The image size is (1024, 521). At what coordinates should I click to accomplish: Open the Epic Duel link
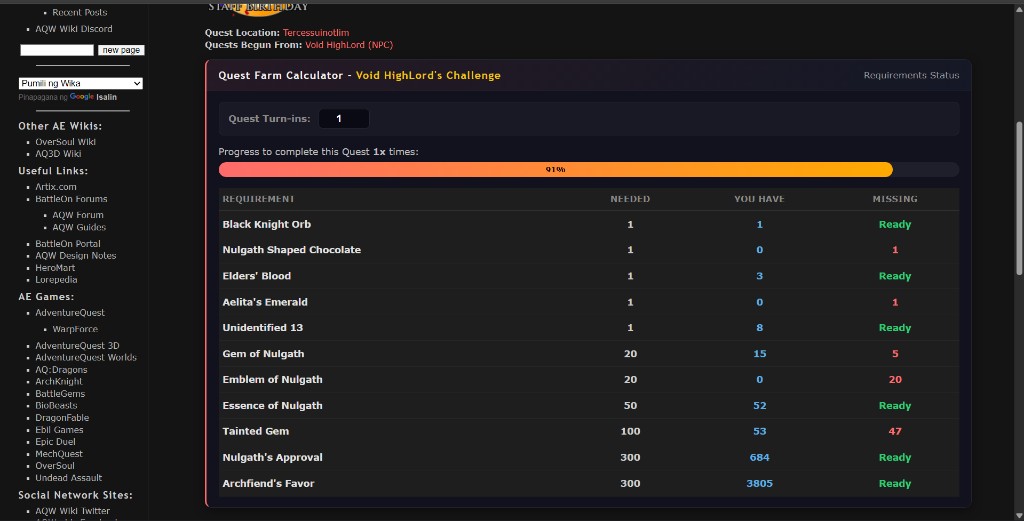click(x=56, y=441)
